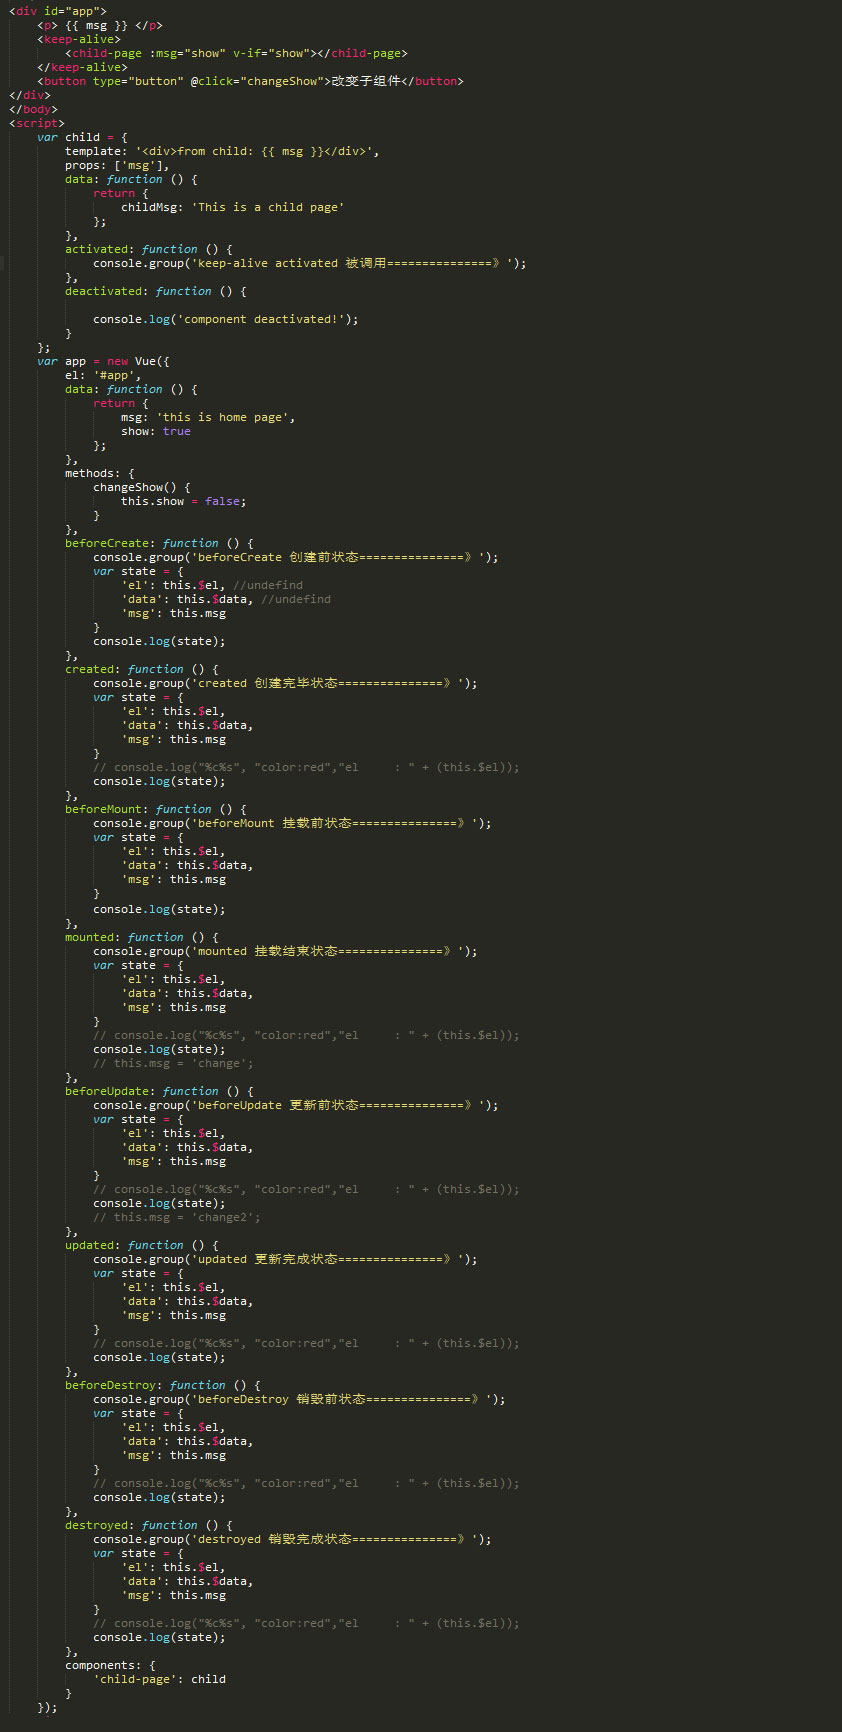842x1732 pixels.
Task: Click the closing </body> tag
Action: pos(33,109)
